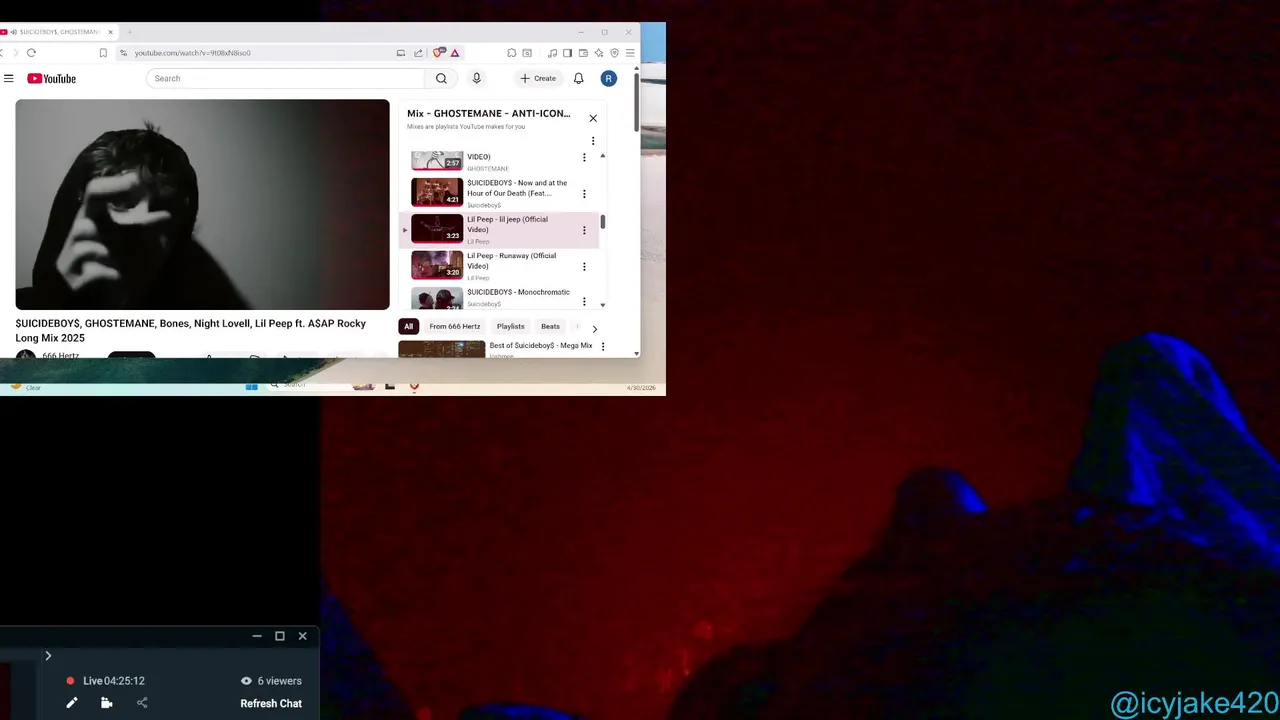
Task: Click the taskbar weather Clear widget
Action: point(25,386)
